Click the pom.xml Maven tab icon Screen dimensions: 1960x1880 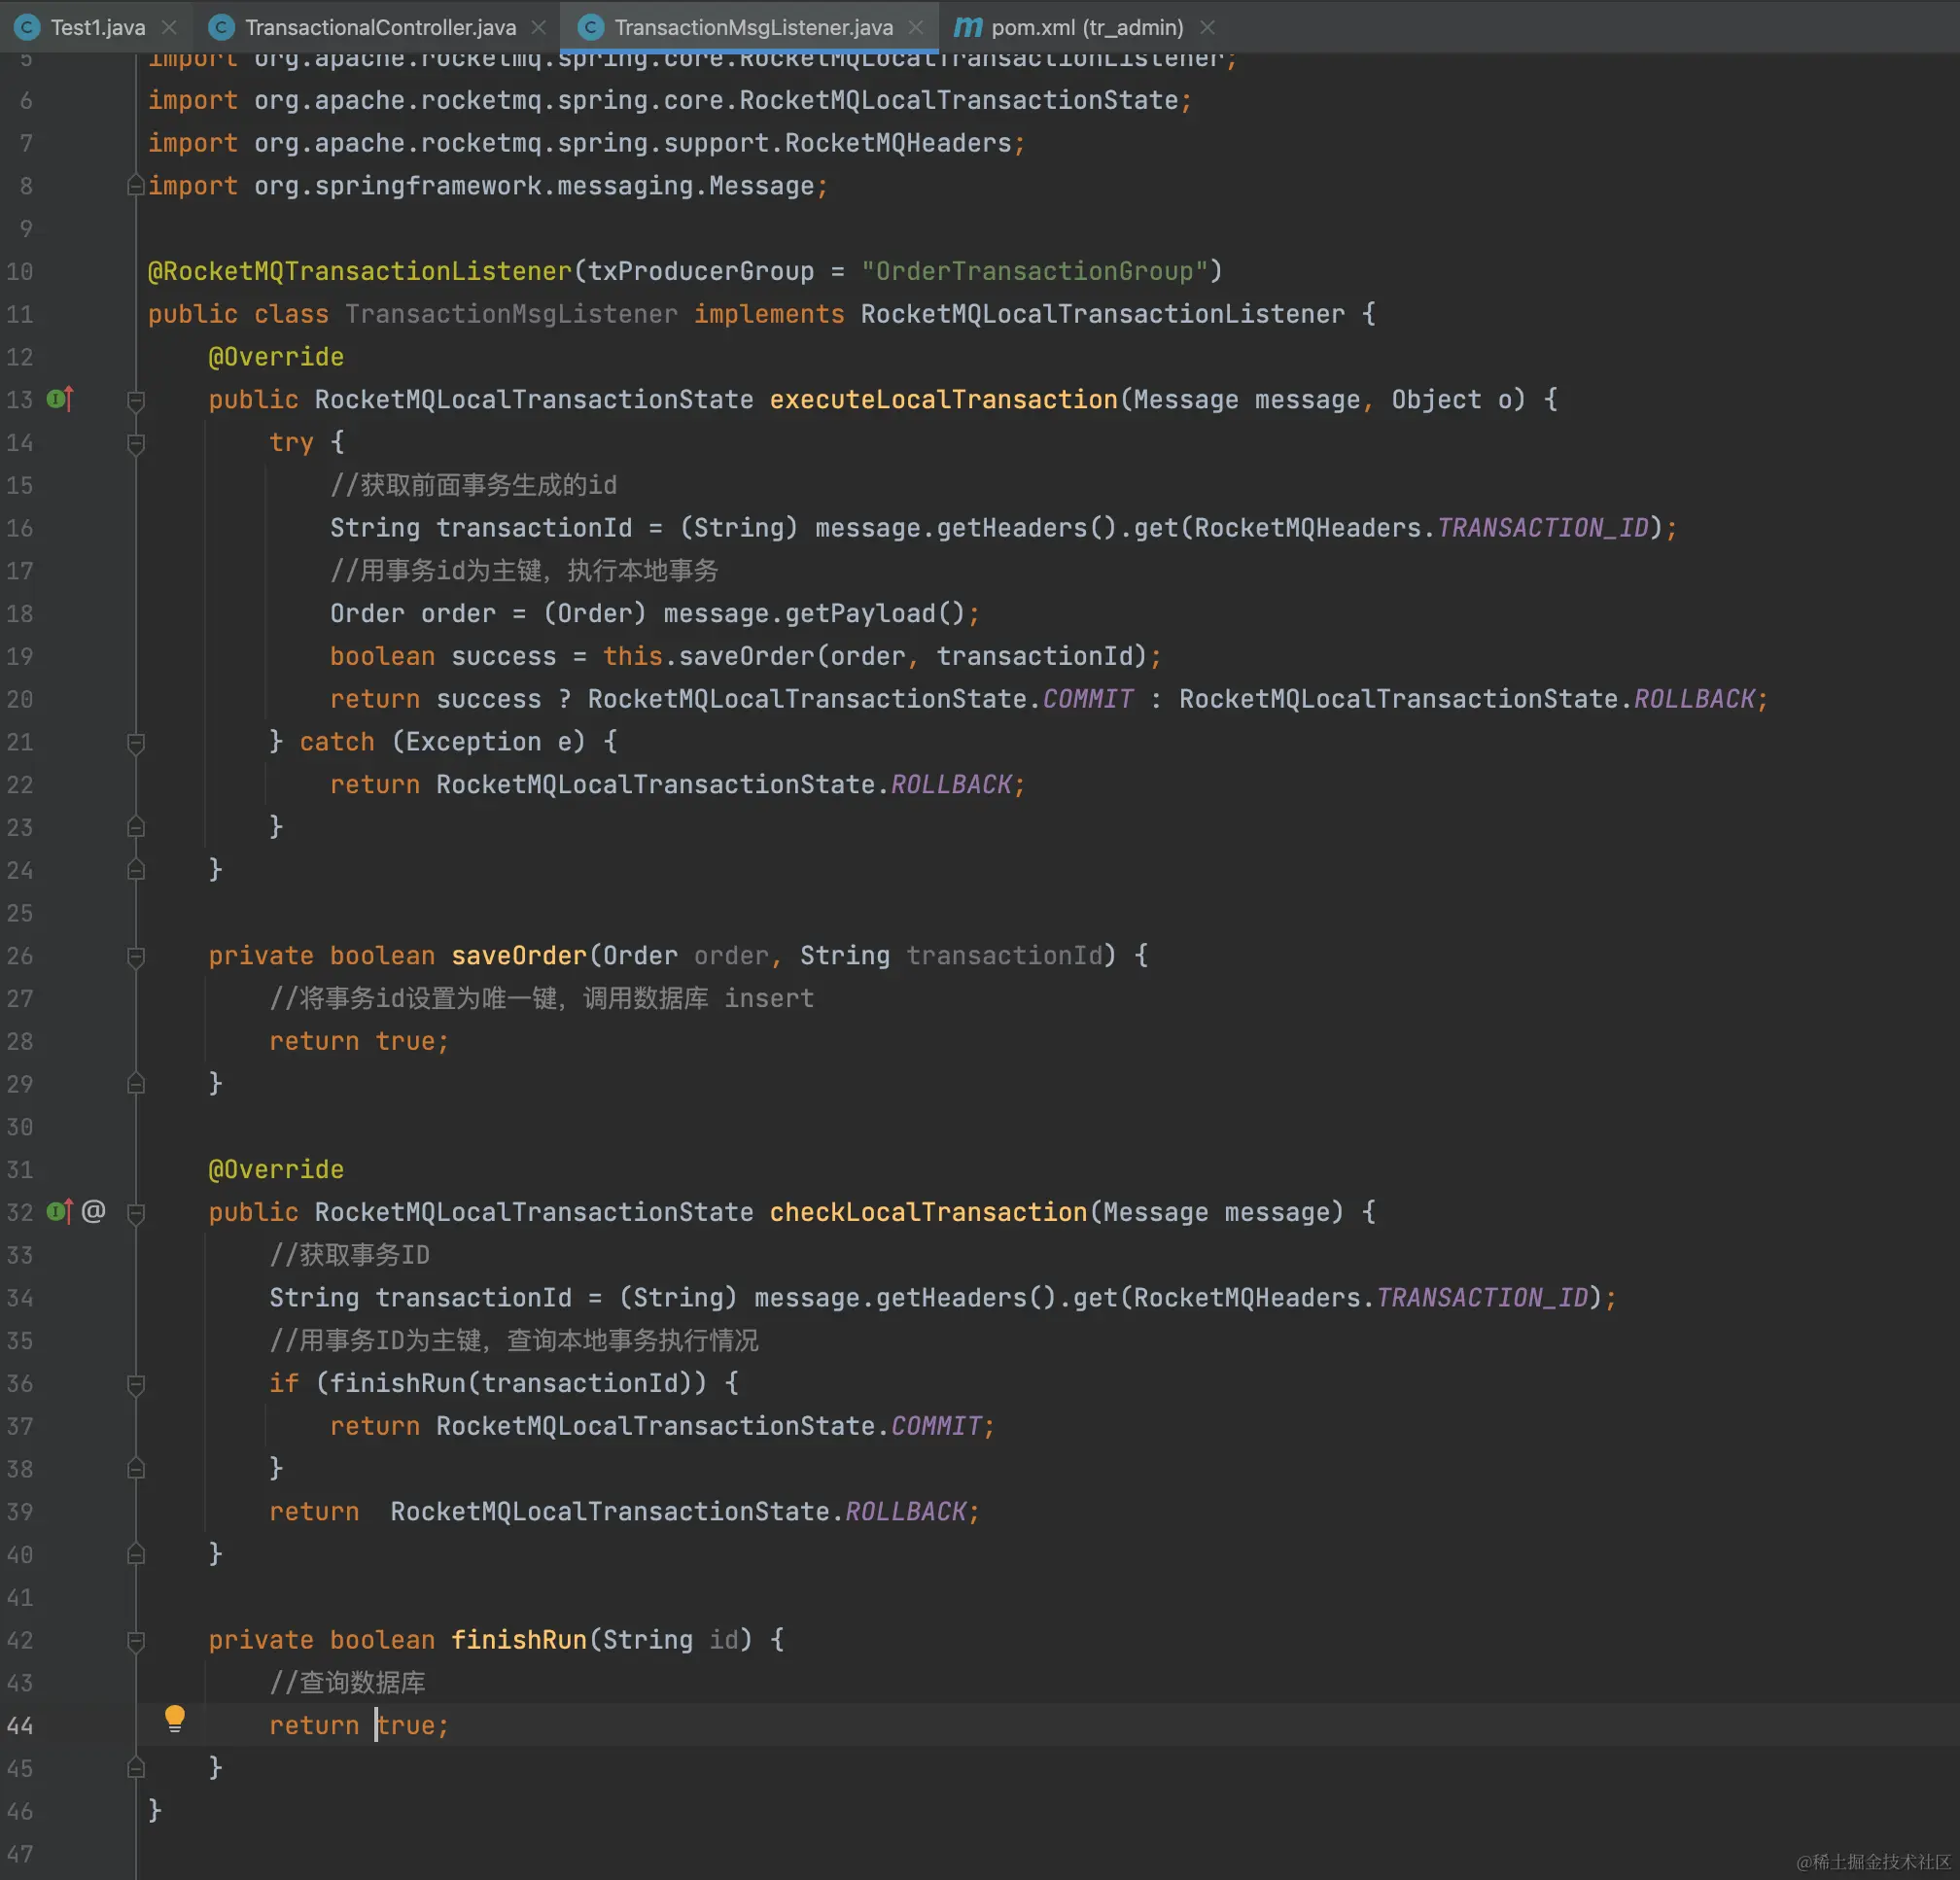(x=967, y=27)
